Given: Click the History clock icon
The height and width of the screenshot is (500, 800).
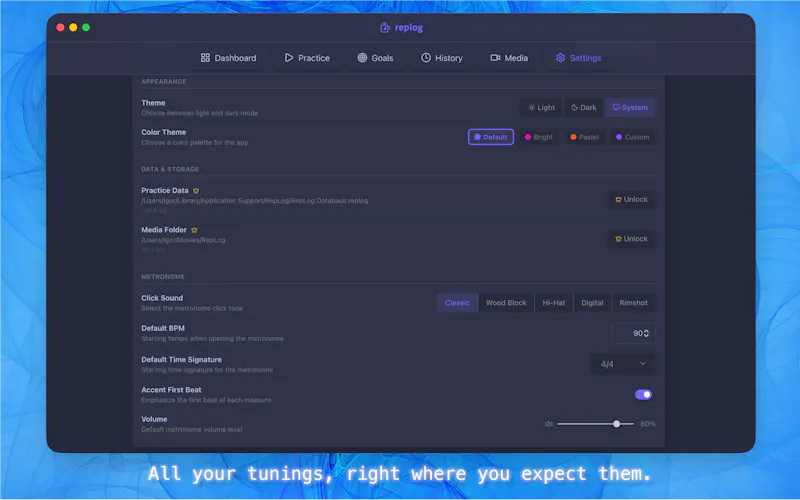Looking at the screenshot, I should 426,58.
